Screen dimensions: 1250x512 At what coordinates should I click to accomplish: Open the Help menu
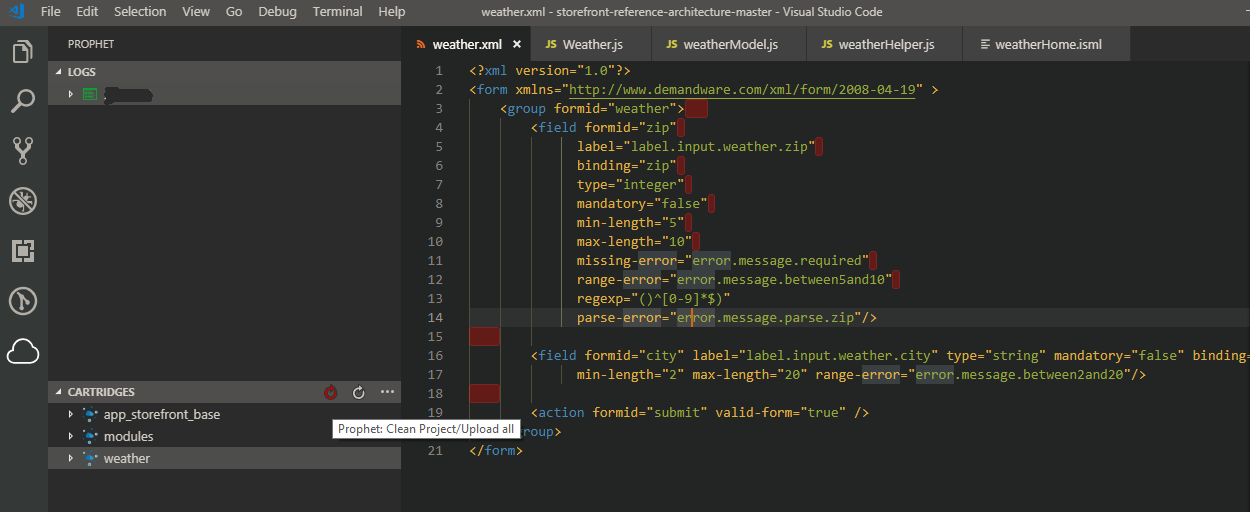[x=392, y=12]
